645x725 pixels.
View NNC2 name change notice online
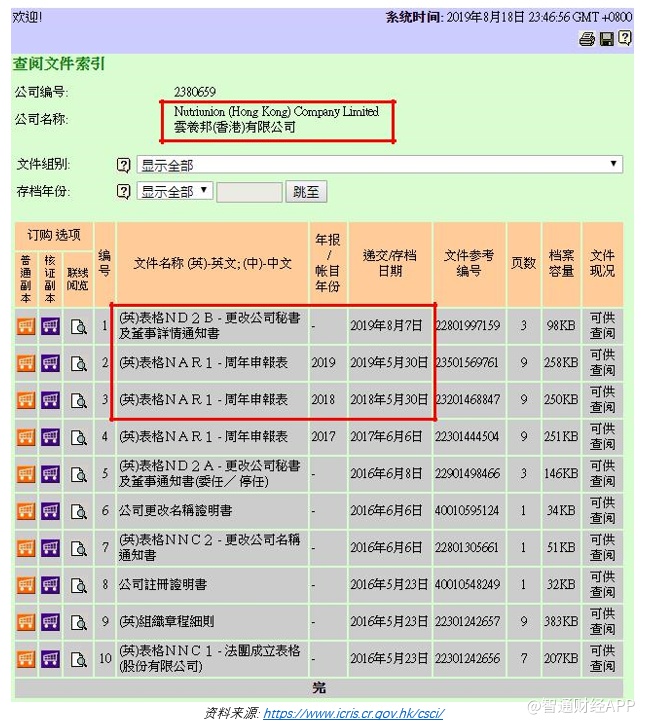79,548
